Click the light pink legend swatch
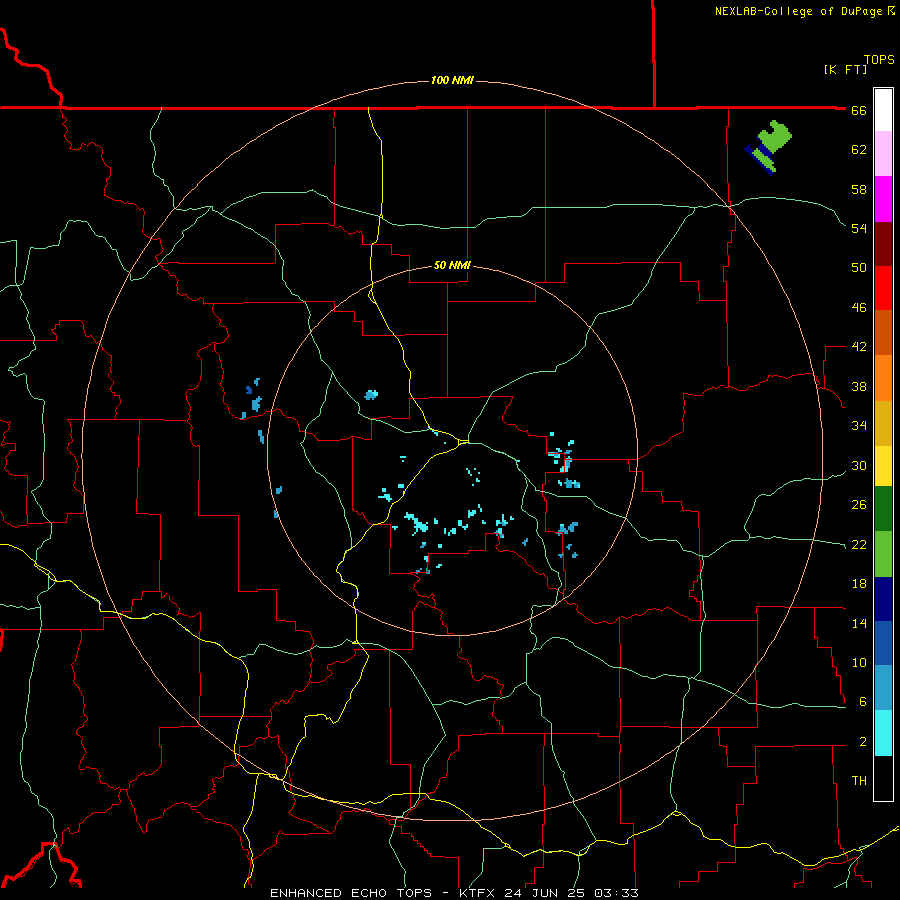Screen dimensions: 900x900 pyautogui.click(x=883, y=154)
